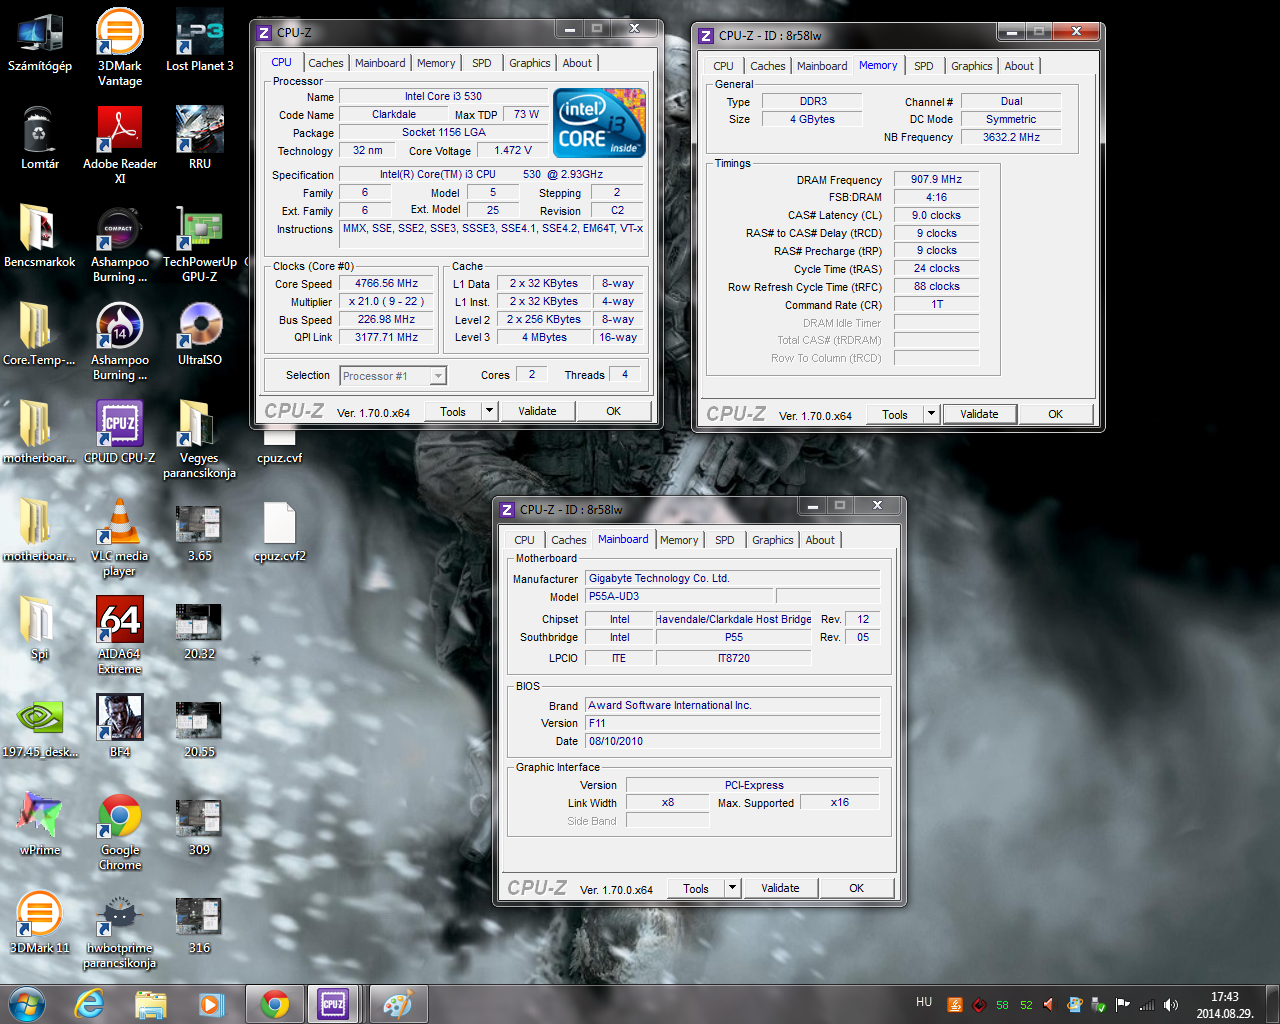Open wPrime desktop icon
1280x1024 pixels.
click(x=40, y=823)
